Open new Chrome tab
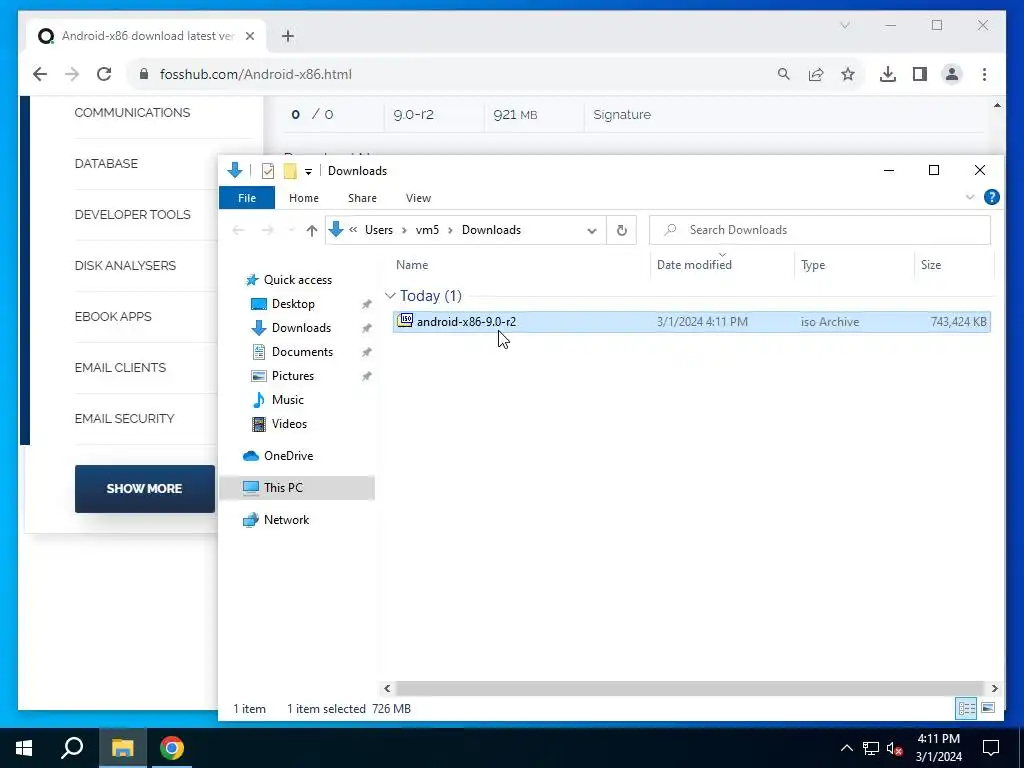Image resolution: width=1024 pixels, height=768 pixels. (x=287, y=36)
